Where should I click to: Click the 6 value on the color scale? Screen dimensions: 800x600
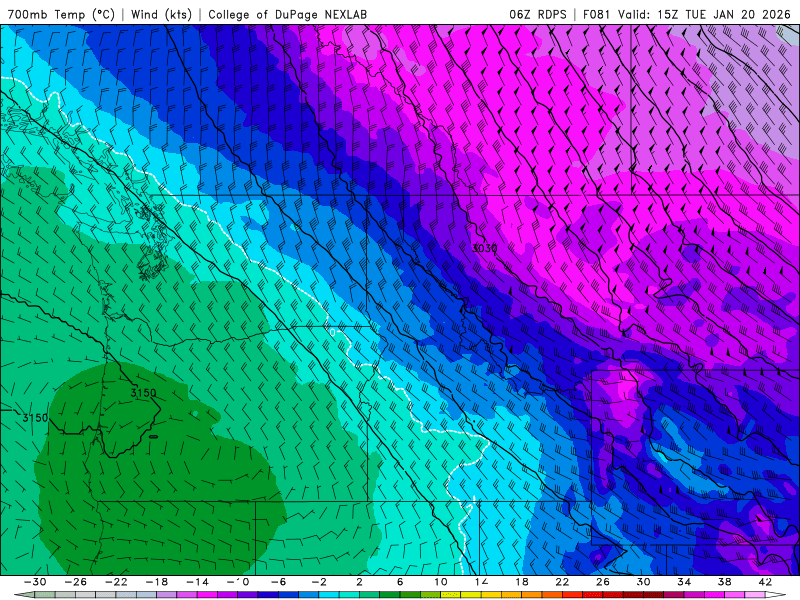tap(401, 582)
